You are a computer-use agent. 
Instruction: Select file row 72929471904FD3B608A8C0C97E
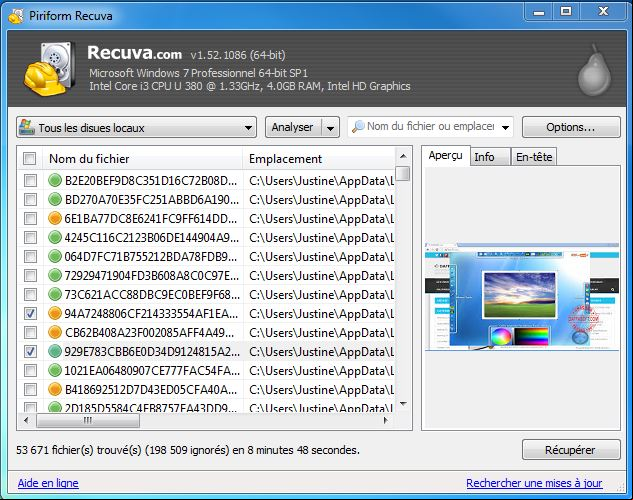(206, 275)
